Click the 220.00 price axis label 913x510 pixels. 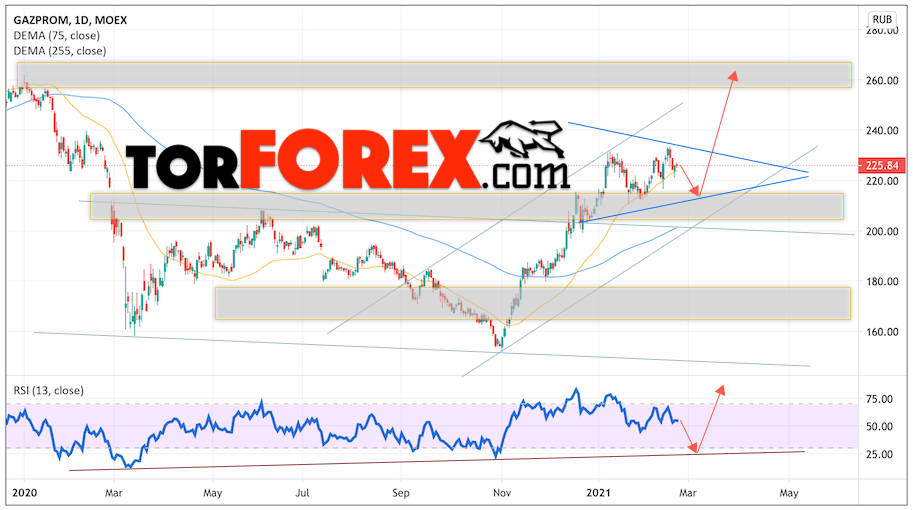tap(882, 181)
